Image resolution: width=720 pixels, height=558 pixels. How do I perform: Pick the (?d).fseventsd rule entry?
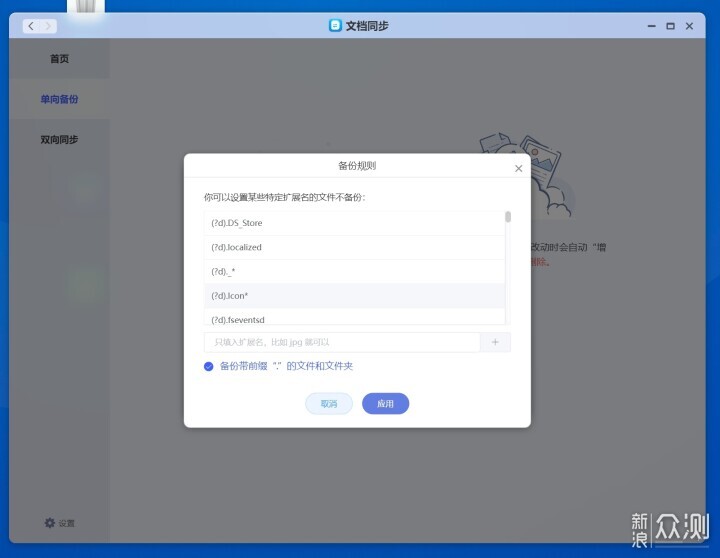pyautogui.click(x=353, y=319)
